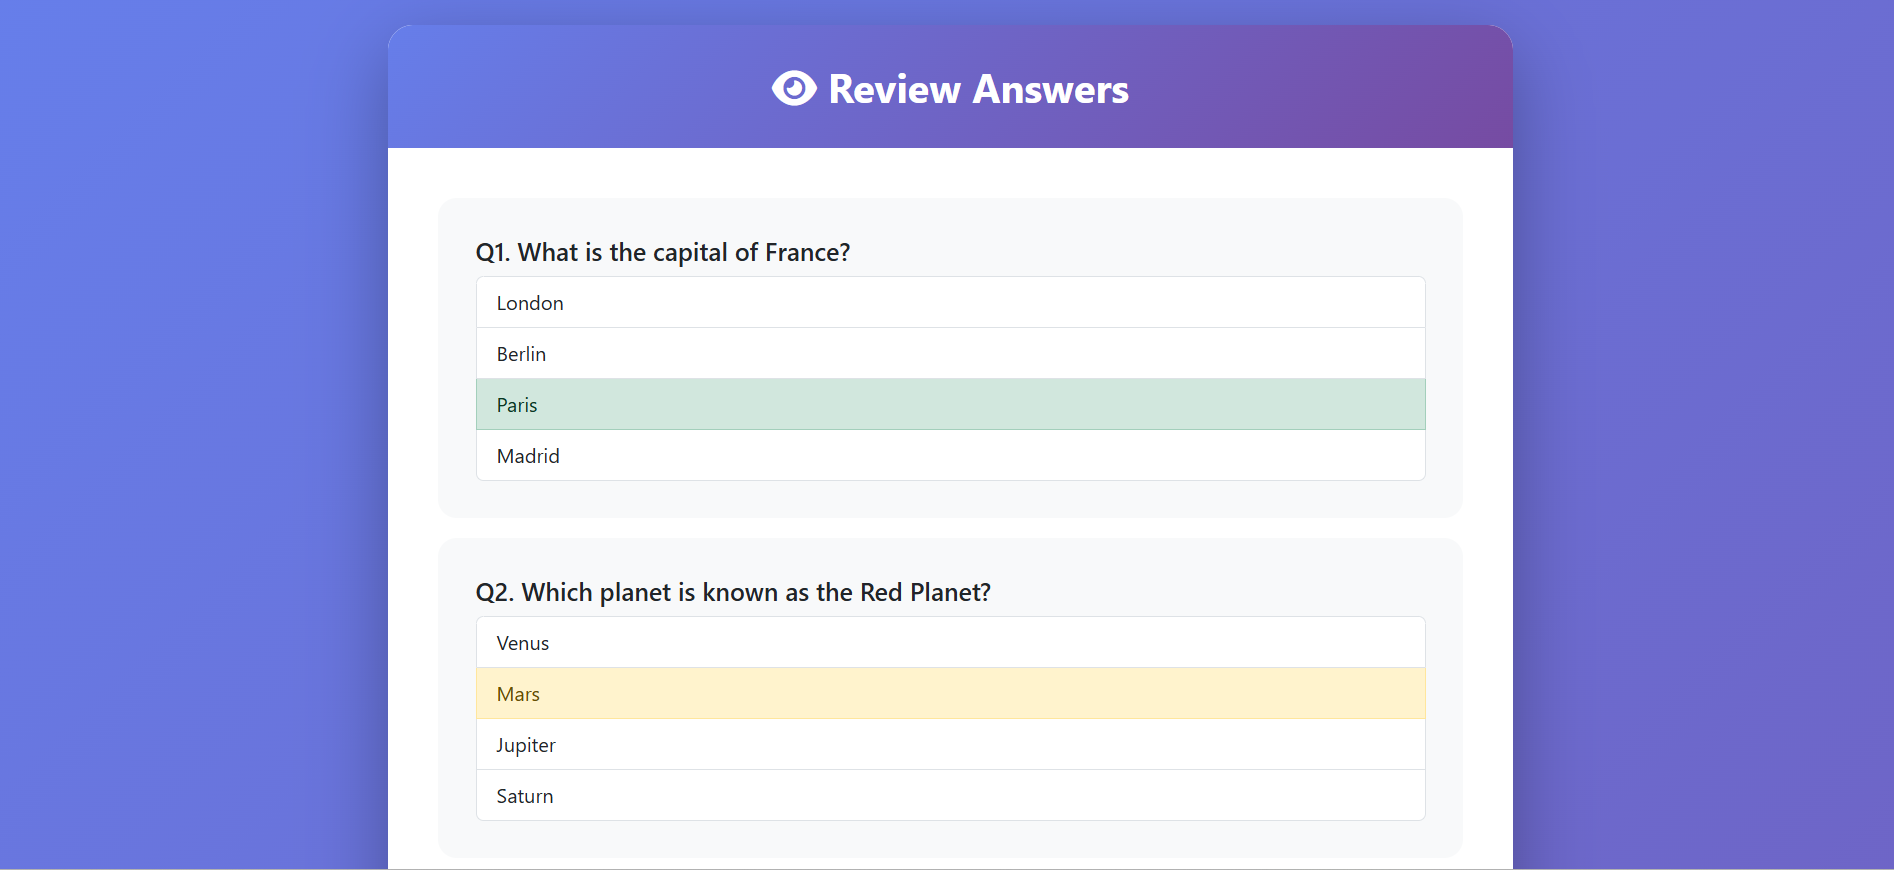Select the Berlin answer option
1894x870 pixels.
pyautogui.click(x=950, y=353)
